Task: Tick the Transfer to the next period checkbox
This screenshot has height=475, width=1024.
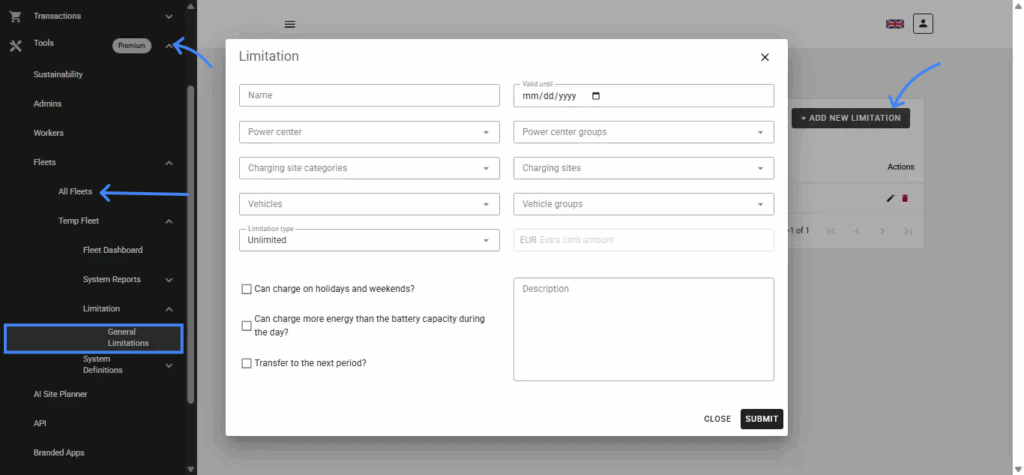Action: click(247, 363)
